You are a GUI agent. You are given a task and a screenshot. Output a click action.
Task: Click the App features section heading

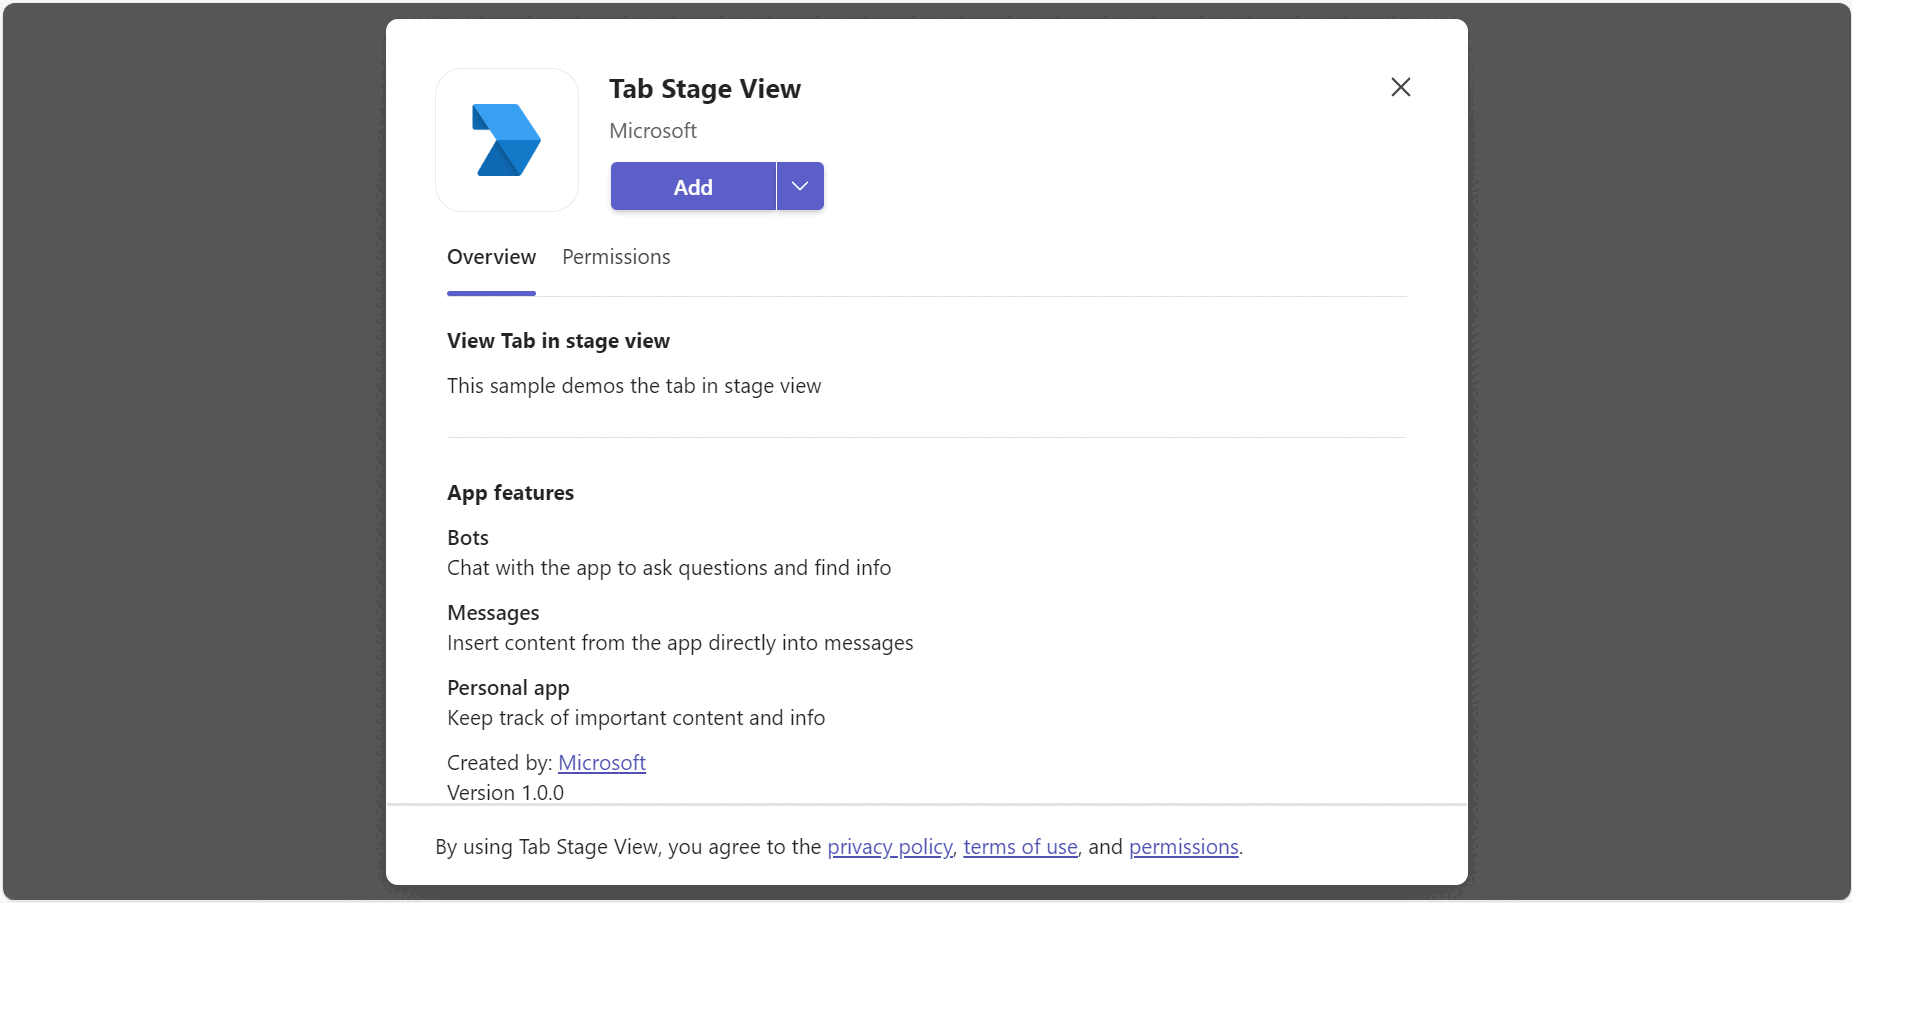(x=510, y=492)
